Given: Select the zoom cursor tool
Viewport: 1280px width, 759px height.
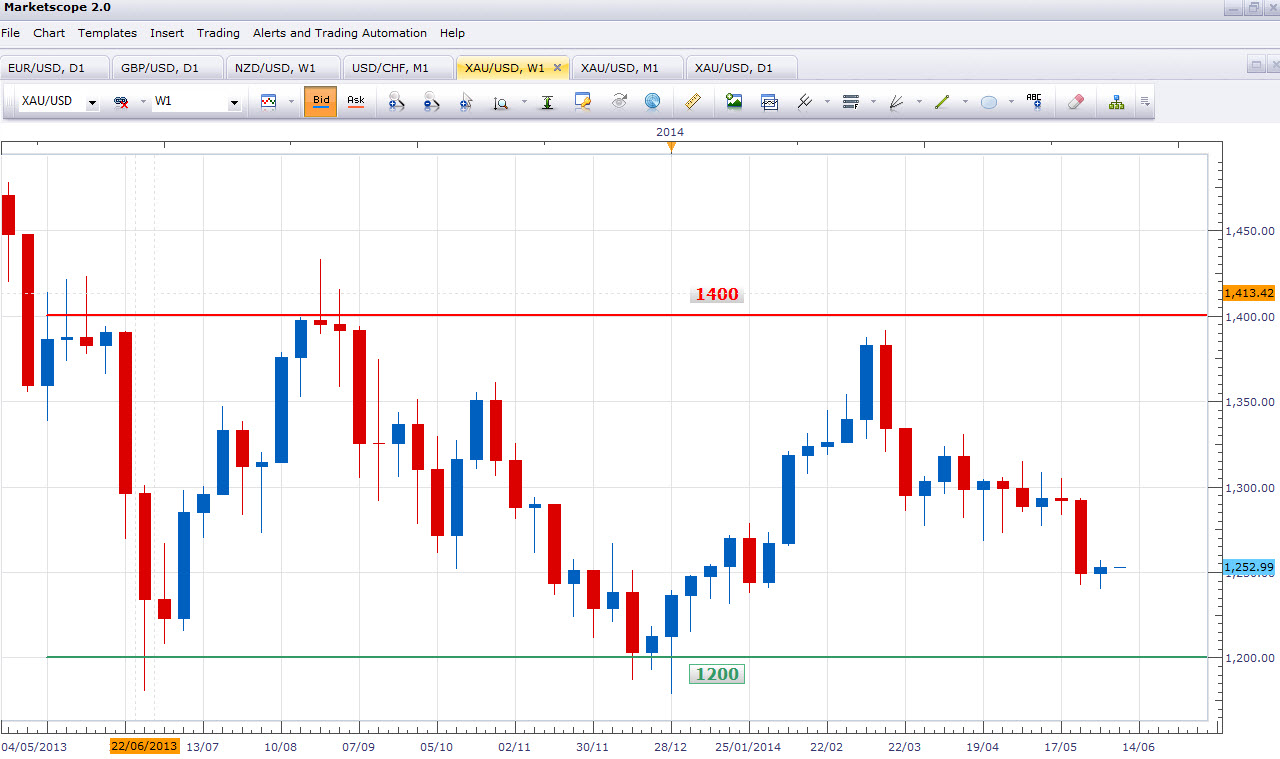Looking at the screenshot, I should 466,102.
